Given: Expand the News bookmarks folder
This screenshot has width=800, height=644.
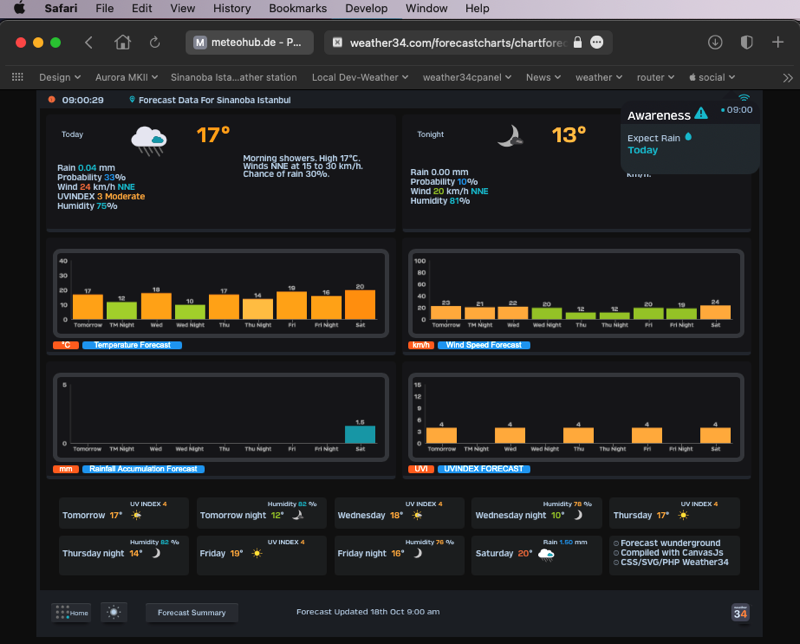Looking at the screenshot, I should (x=543, y=78).
